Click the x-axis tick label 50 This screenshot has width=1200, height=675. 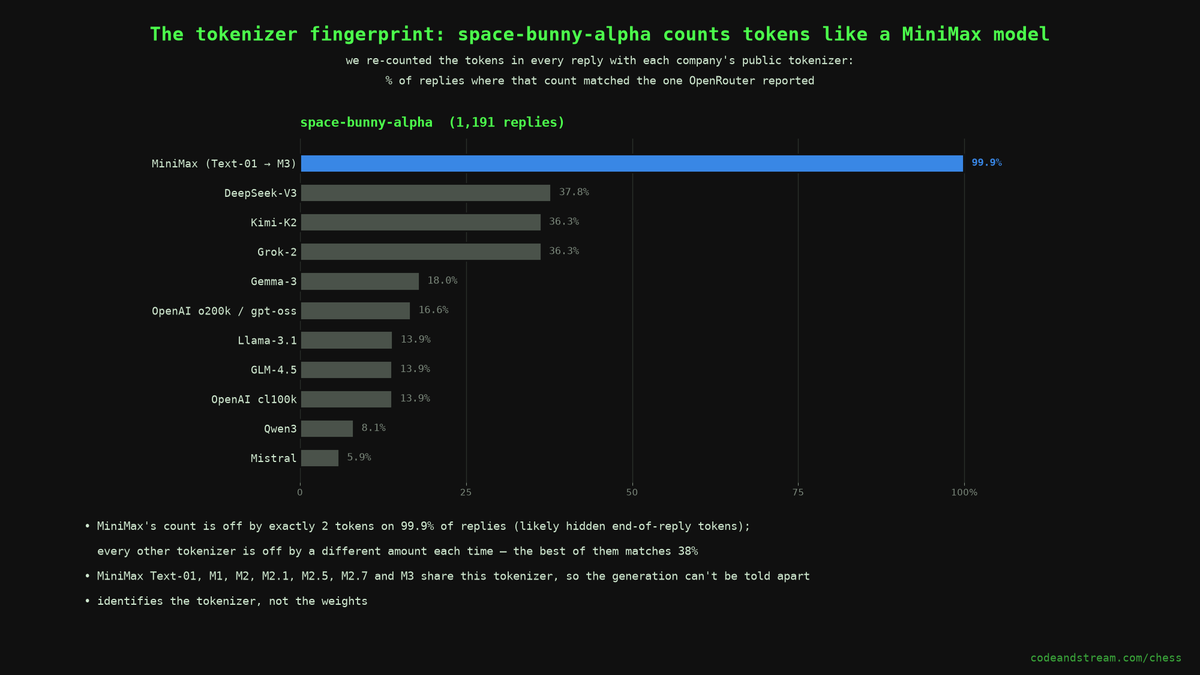632,492
